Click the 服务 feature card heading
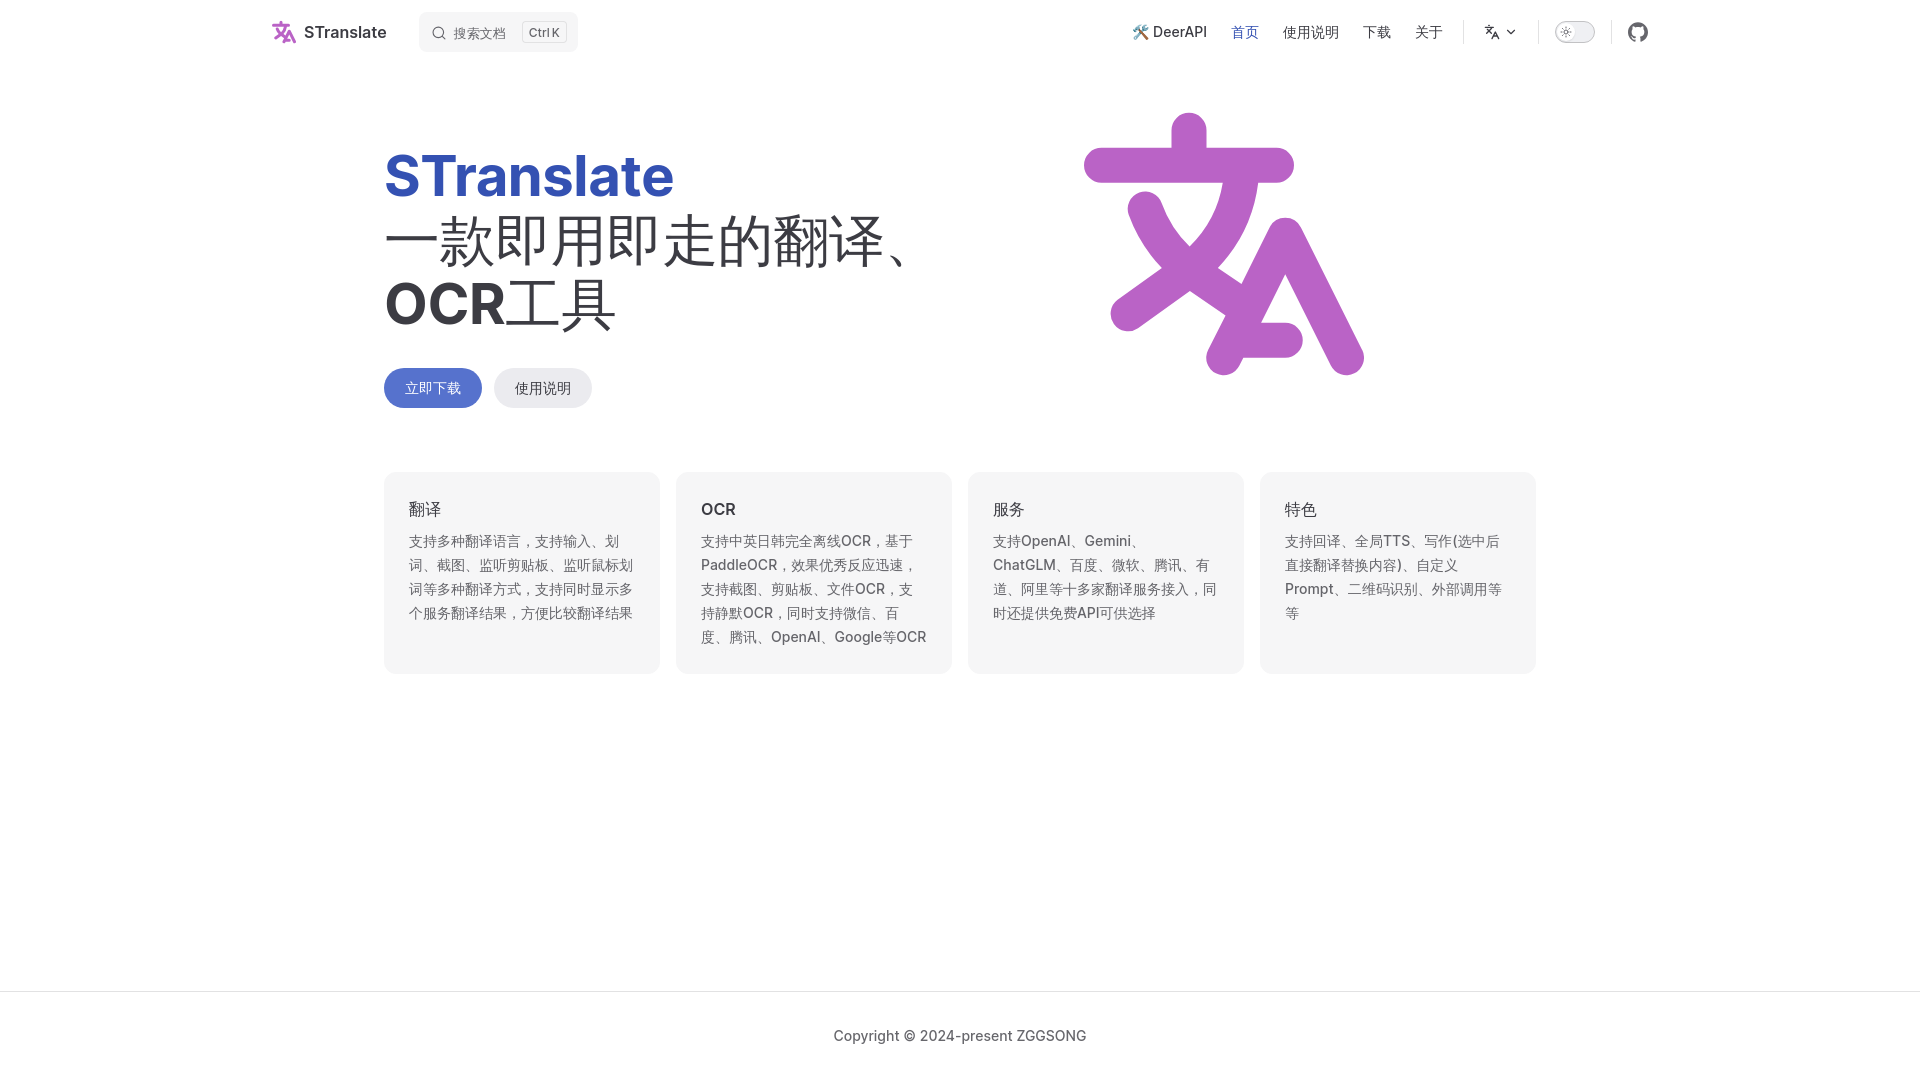The width and height of the screenshot is (1920, 1080). (x=1009, y=509)
